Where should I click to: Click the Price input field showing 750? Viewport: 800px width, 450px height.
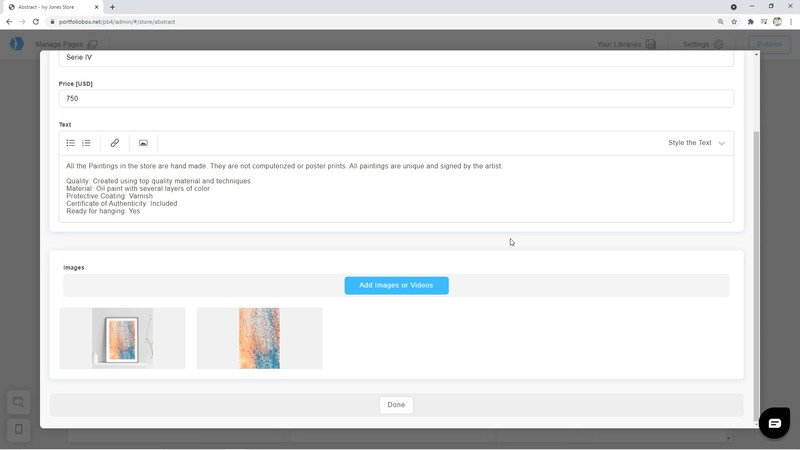pos(396,99)
